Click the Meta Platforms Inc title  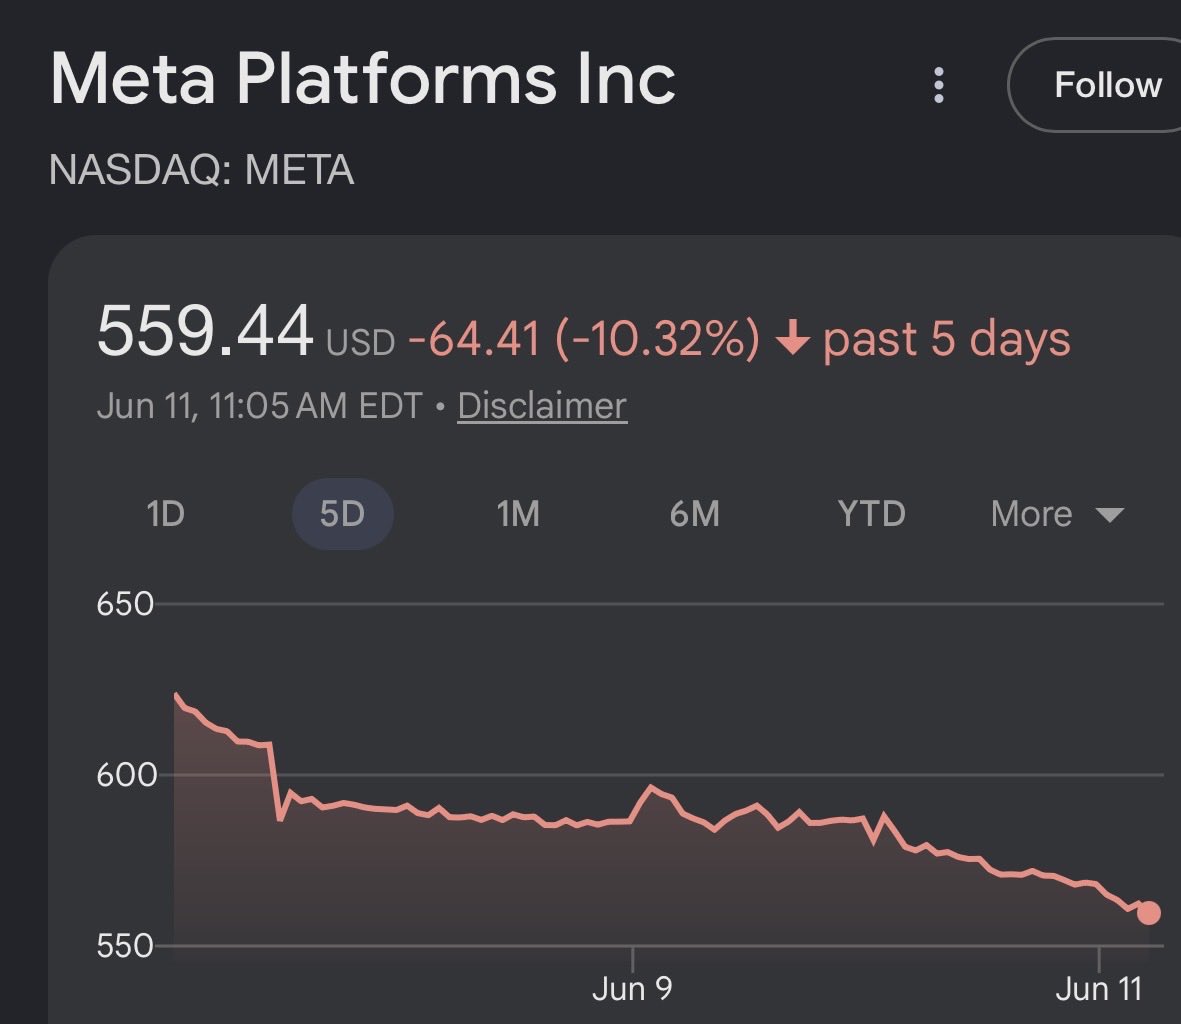[x=362, y=78]
